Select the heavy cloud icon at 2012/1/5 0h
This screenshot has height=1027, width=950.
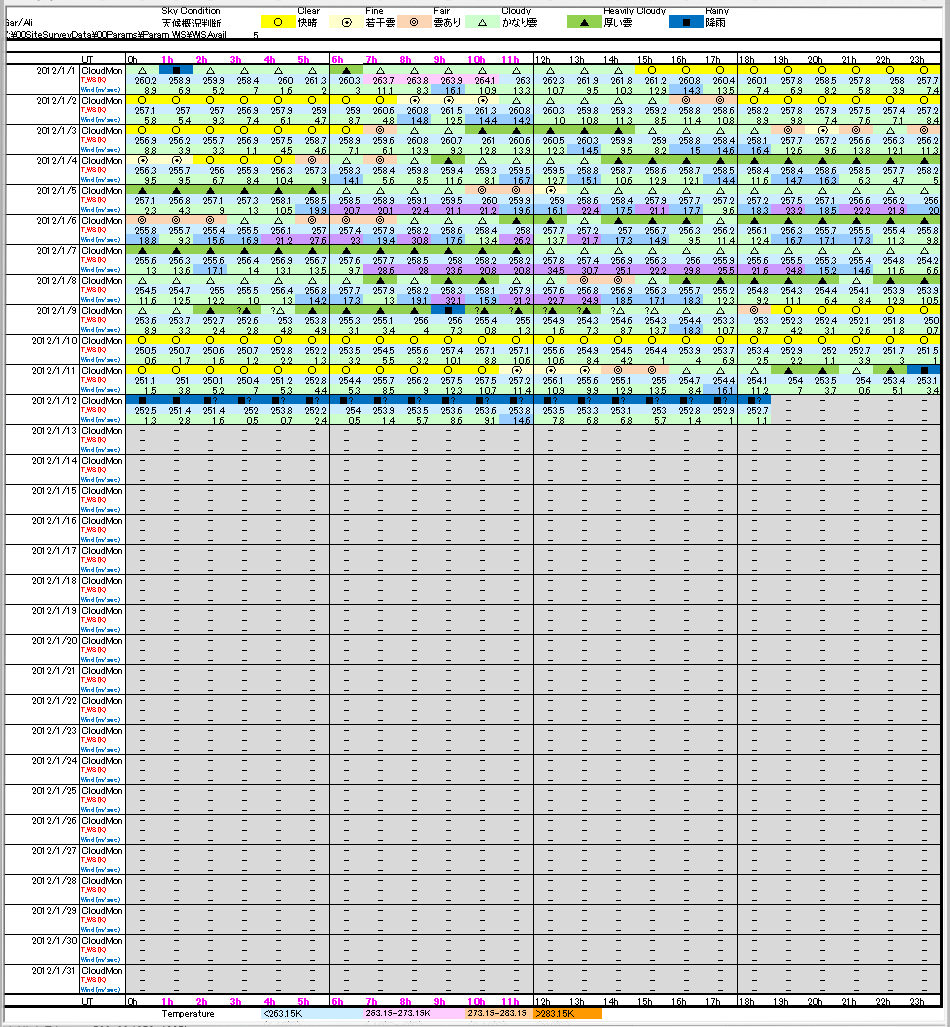[142, 190]
